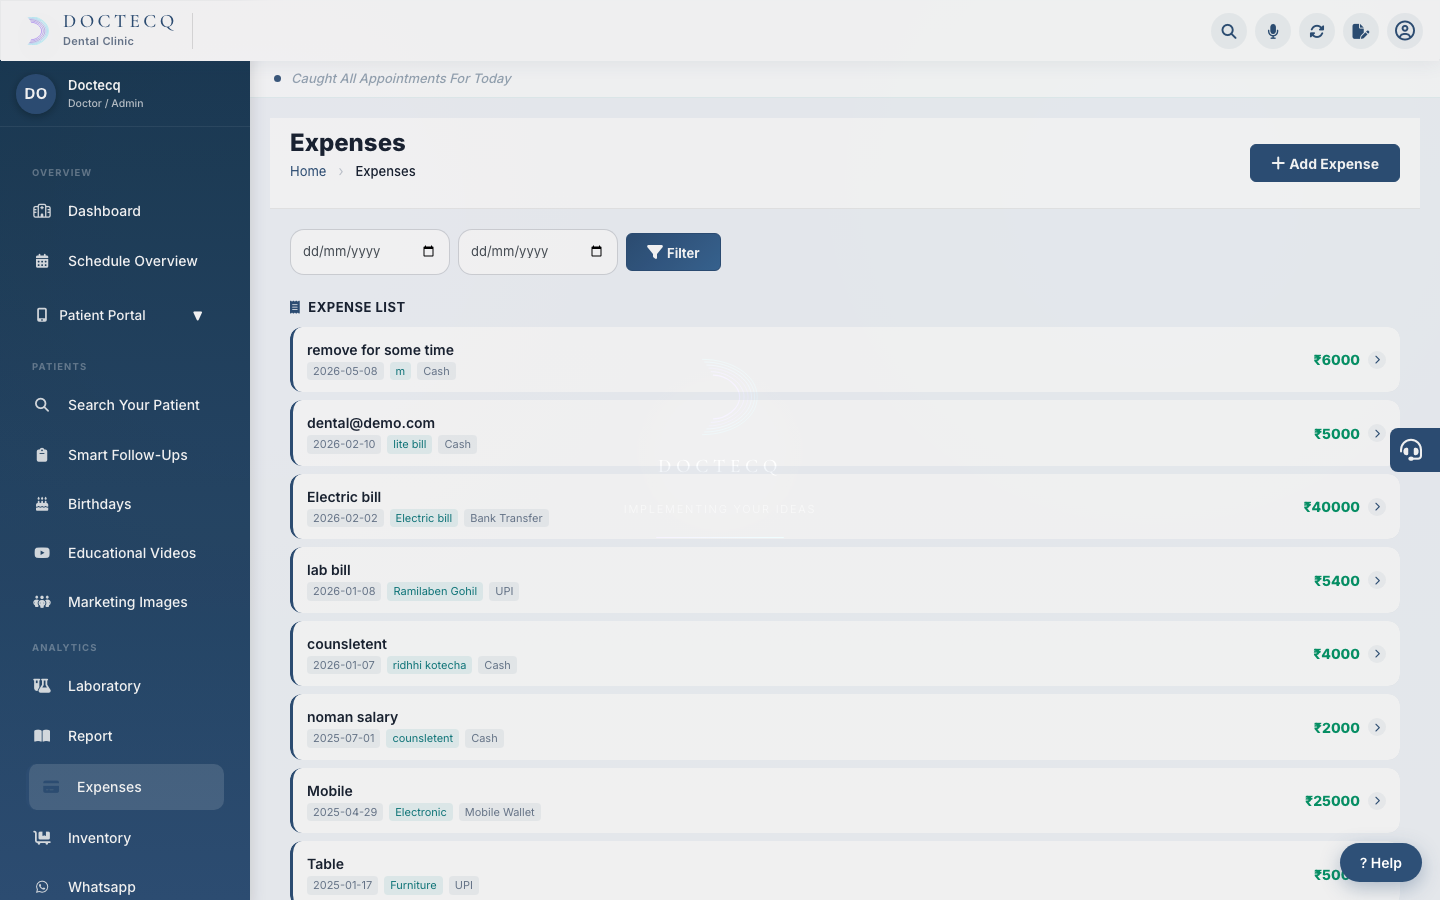Click the Doctecq logo

(99, 30)
